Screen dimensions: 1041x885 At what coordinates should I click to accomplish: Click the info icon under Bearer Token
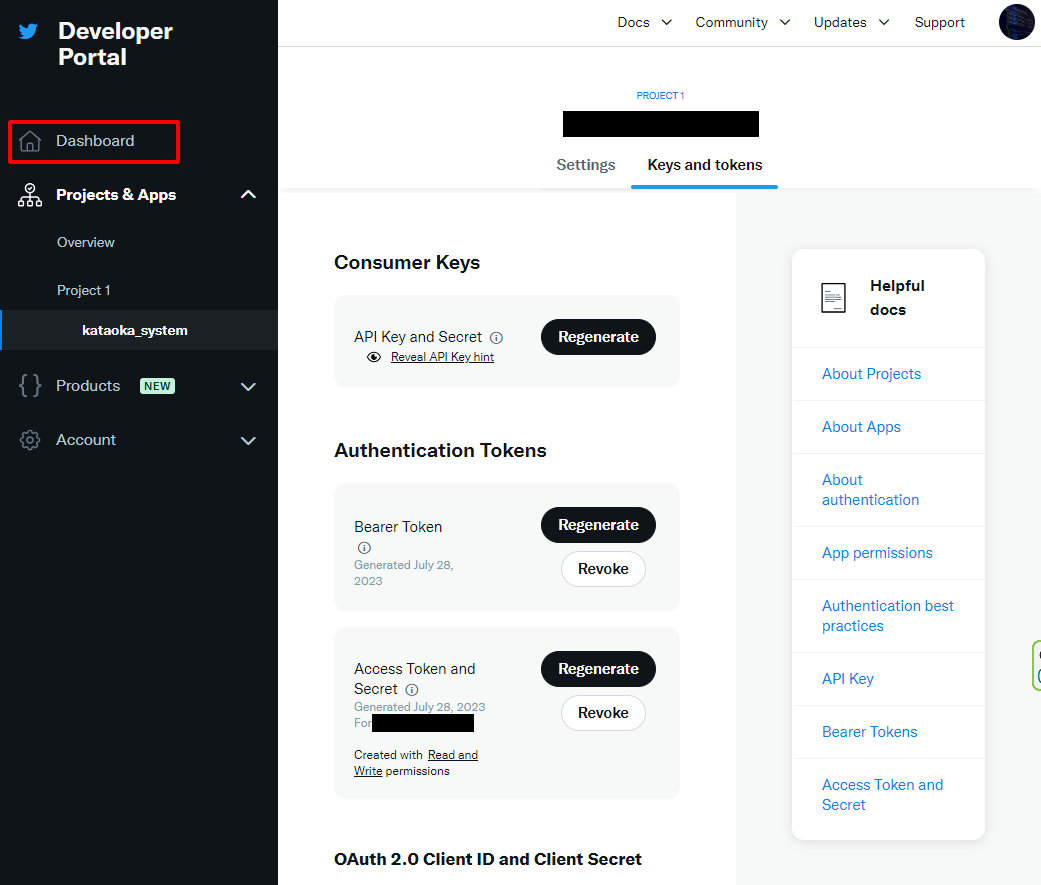(x=364, y=548)
